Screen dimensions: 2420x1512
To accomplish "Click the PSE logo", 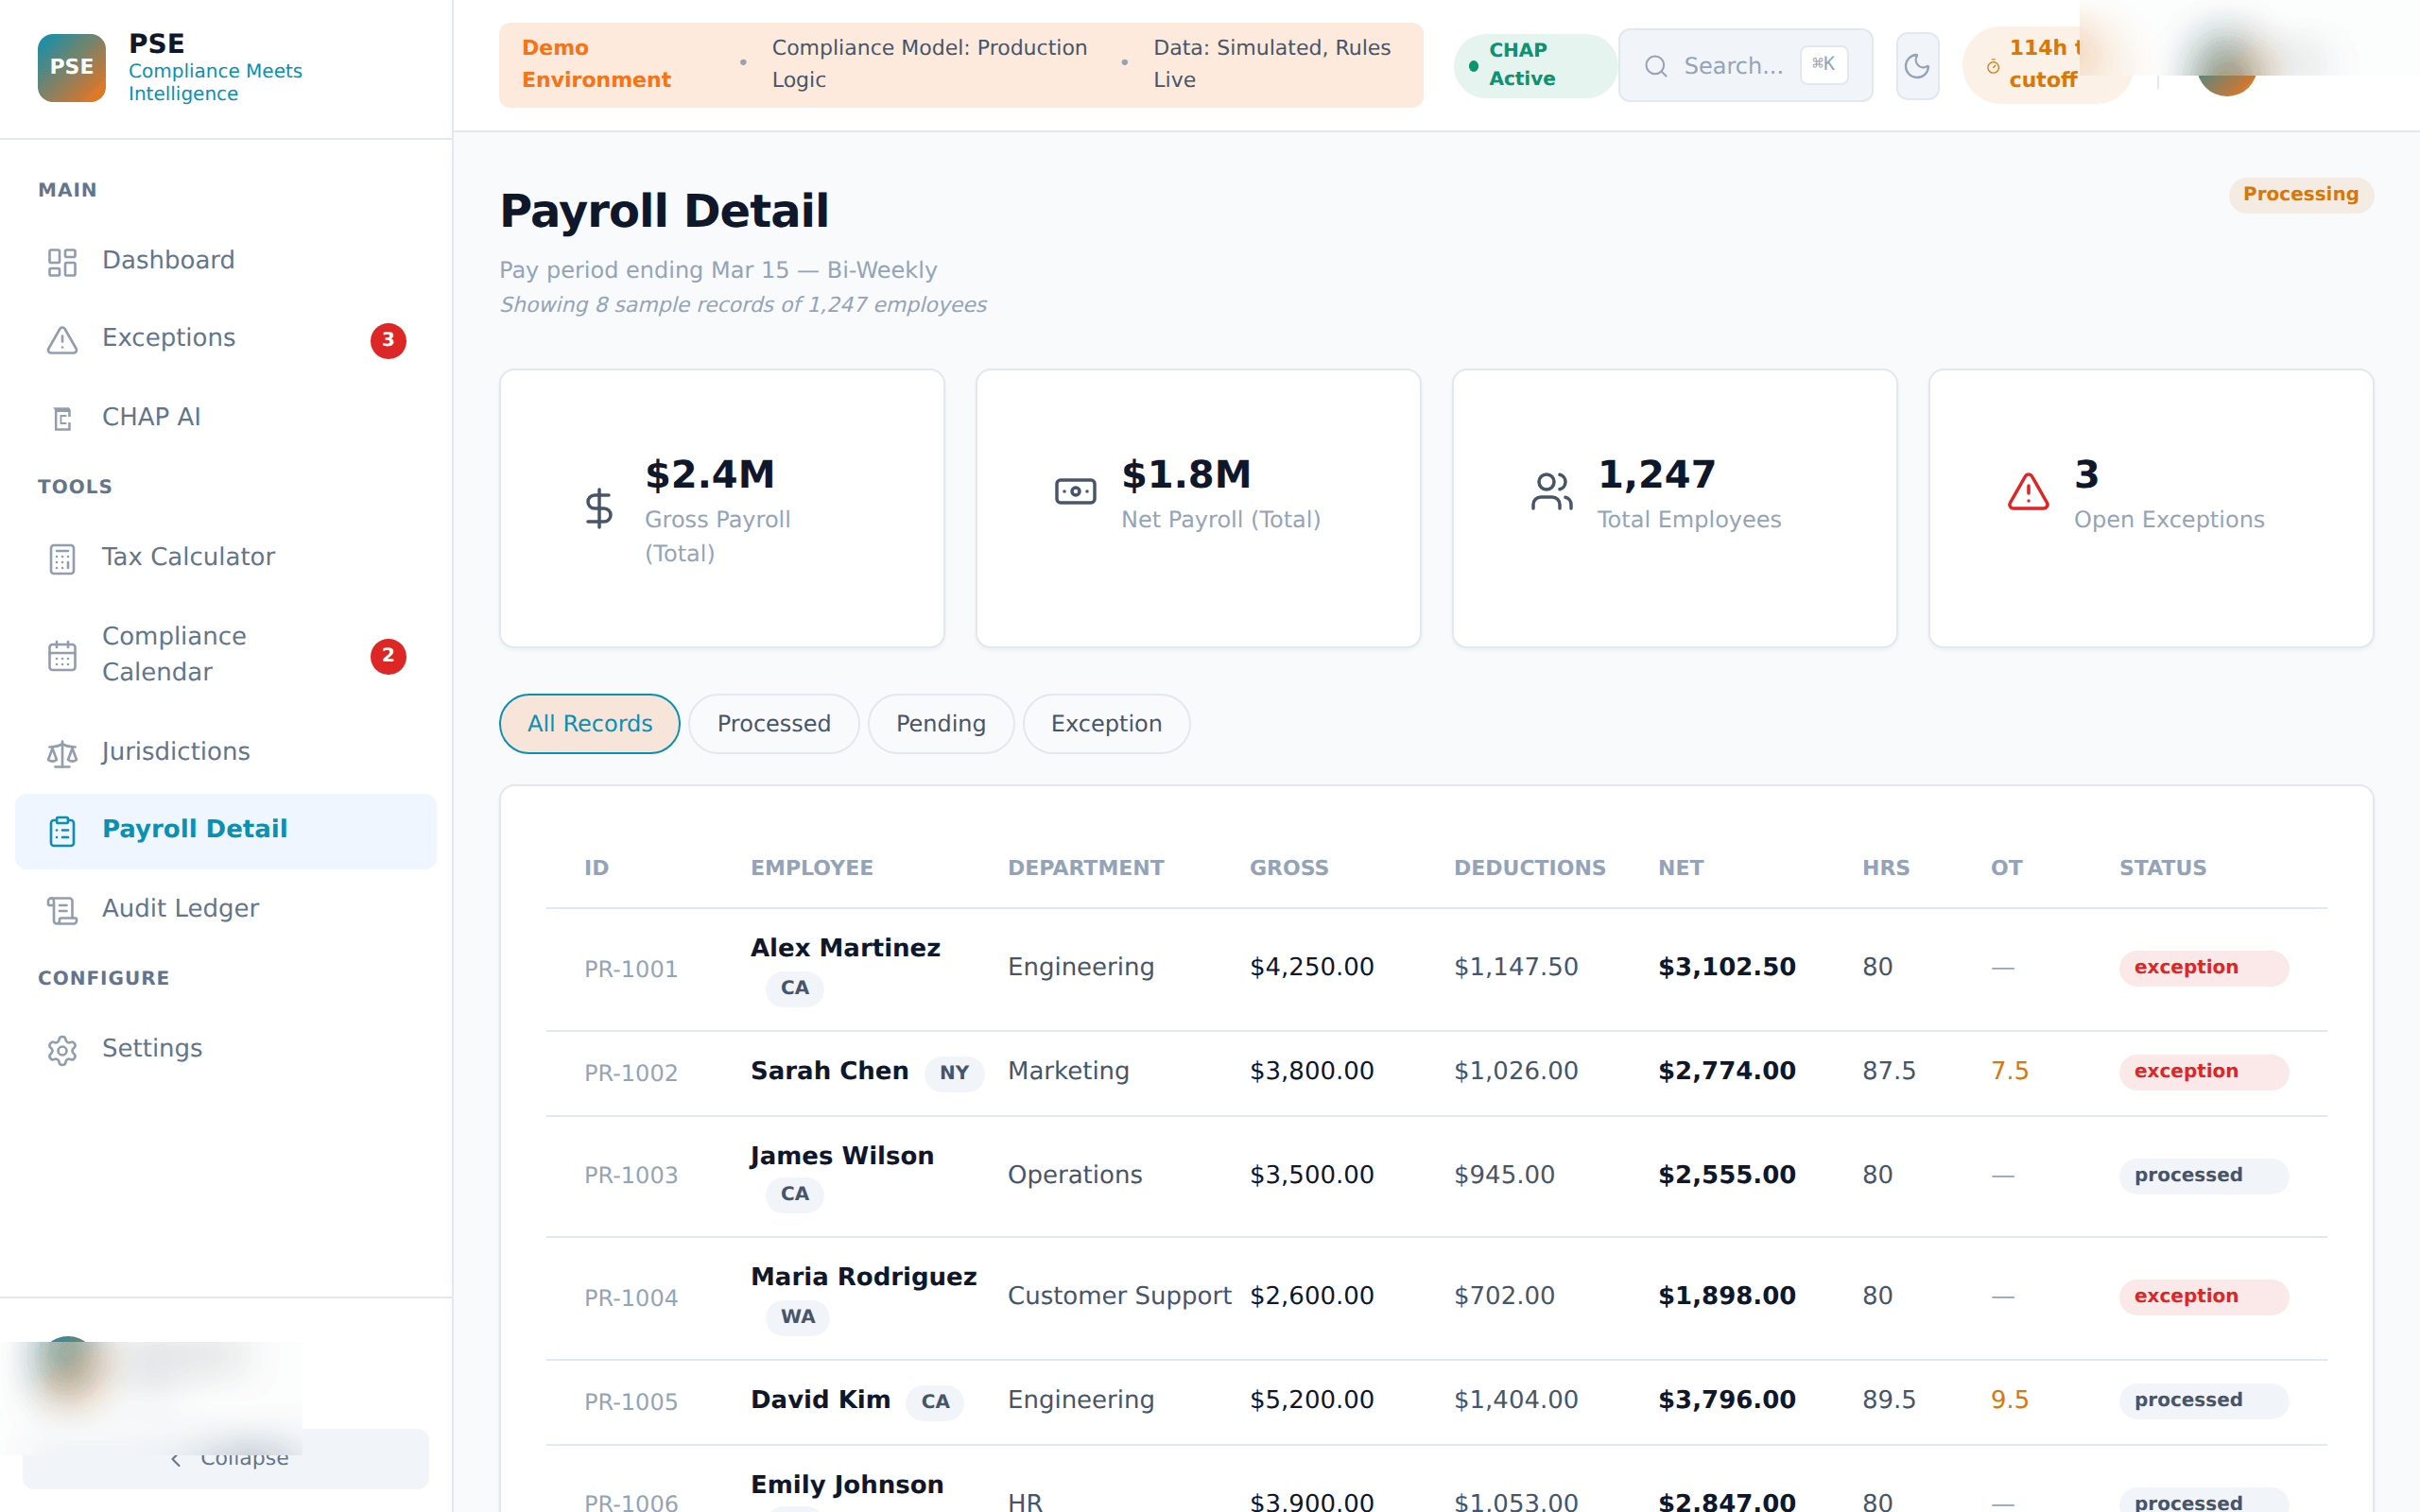I will coord(70,67).
